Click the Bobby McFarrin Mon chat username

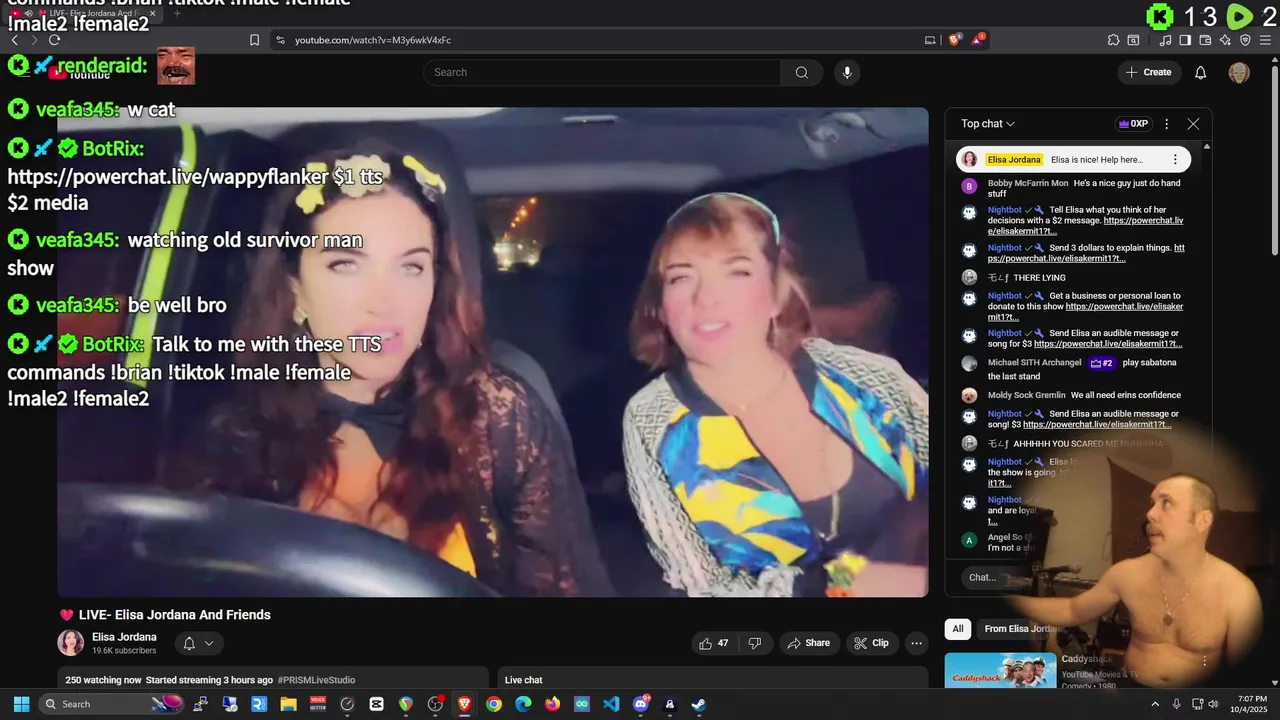point(1028,183)
